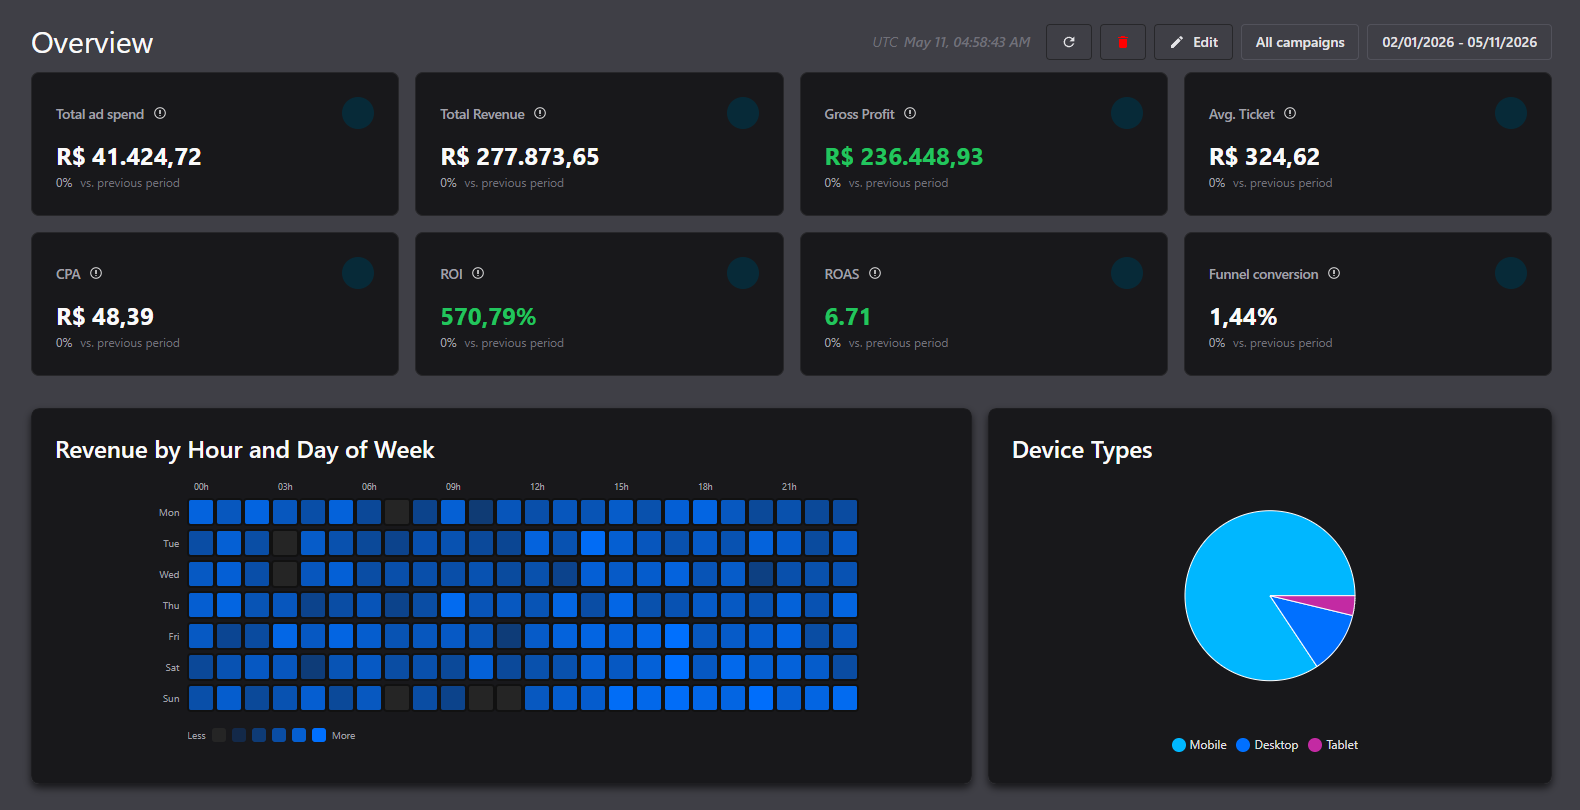This screenshot has height=810, width=1580.
Task: Click the R$ 324,62 average ticket value
Action: coord(1264,157)
